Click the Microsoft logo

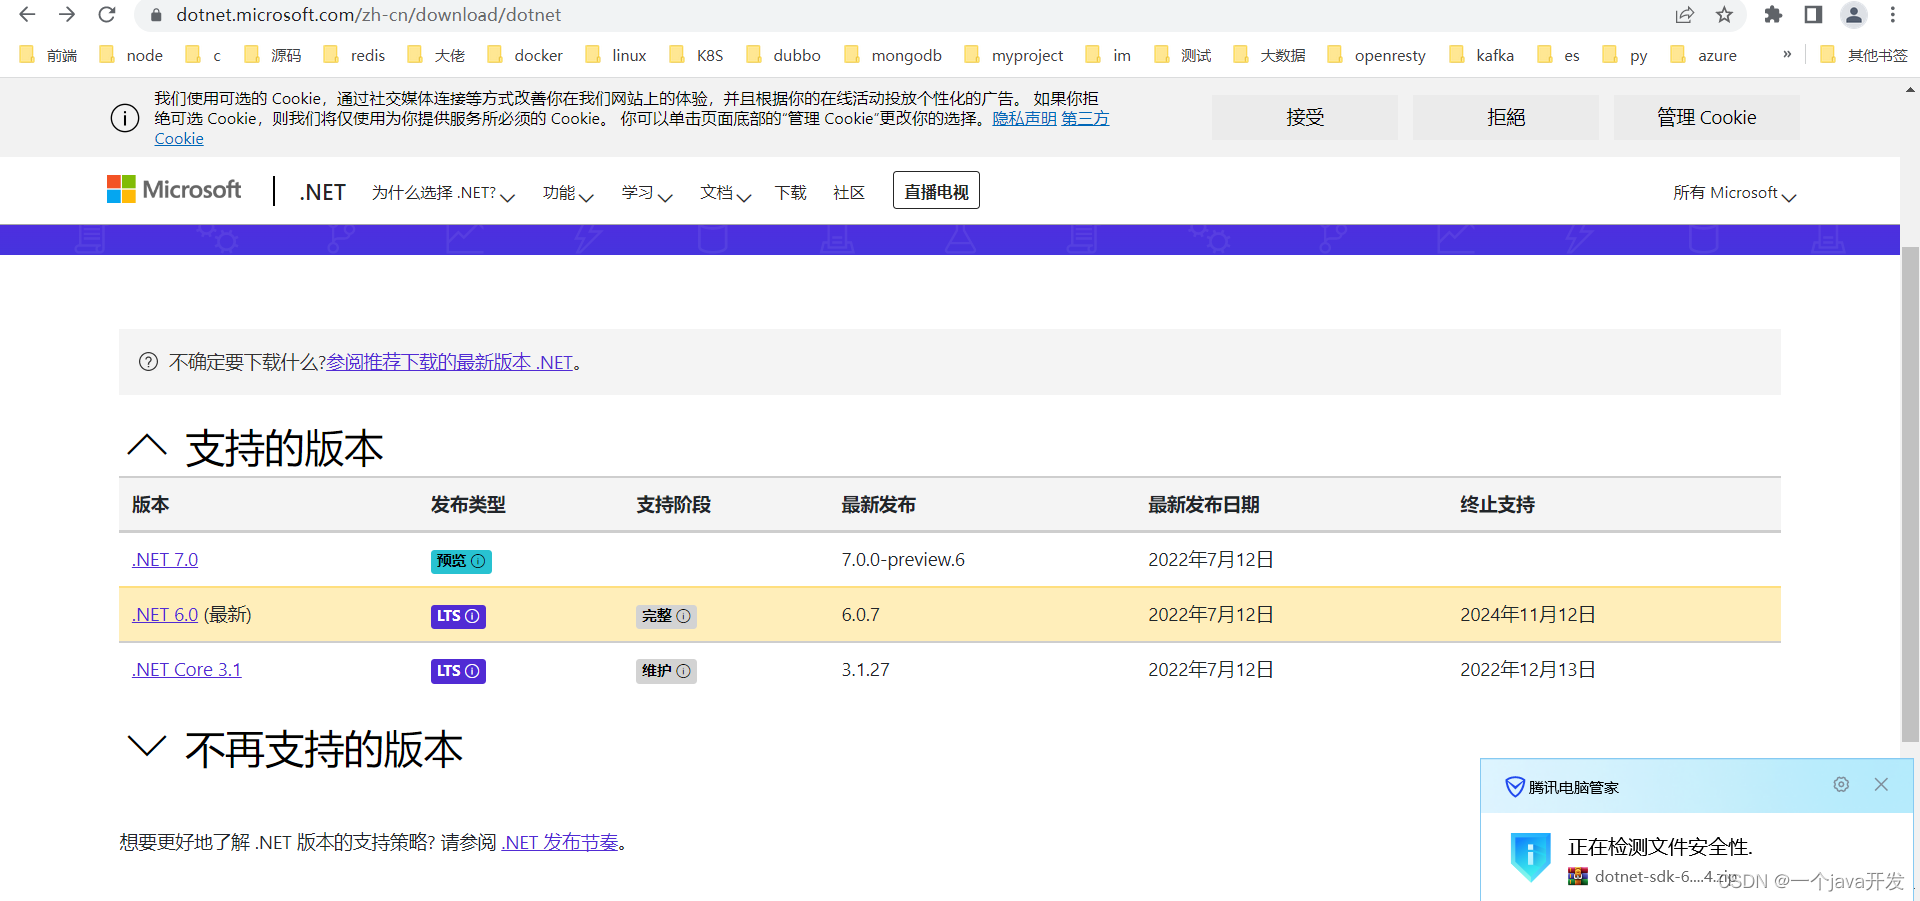click(x=174, y=190)
